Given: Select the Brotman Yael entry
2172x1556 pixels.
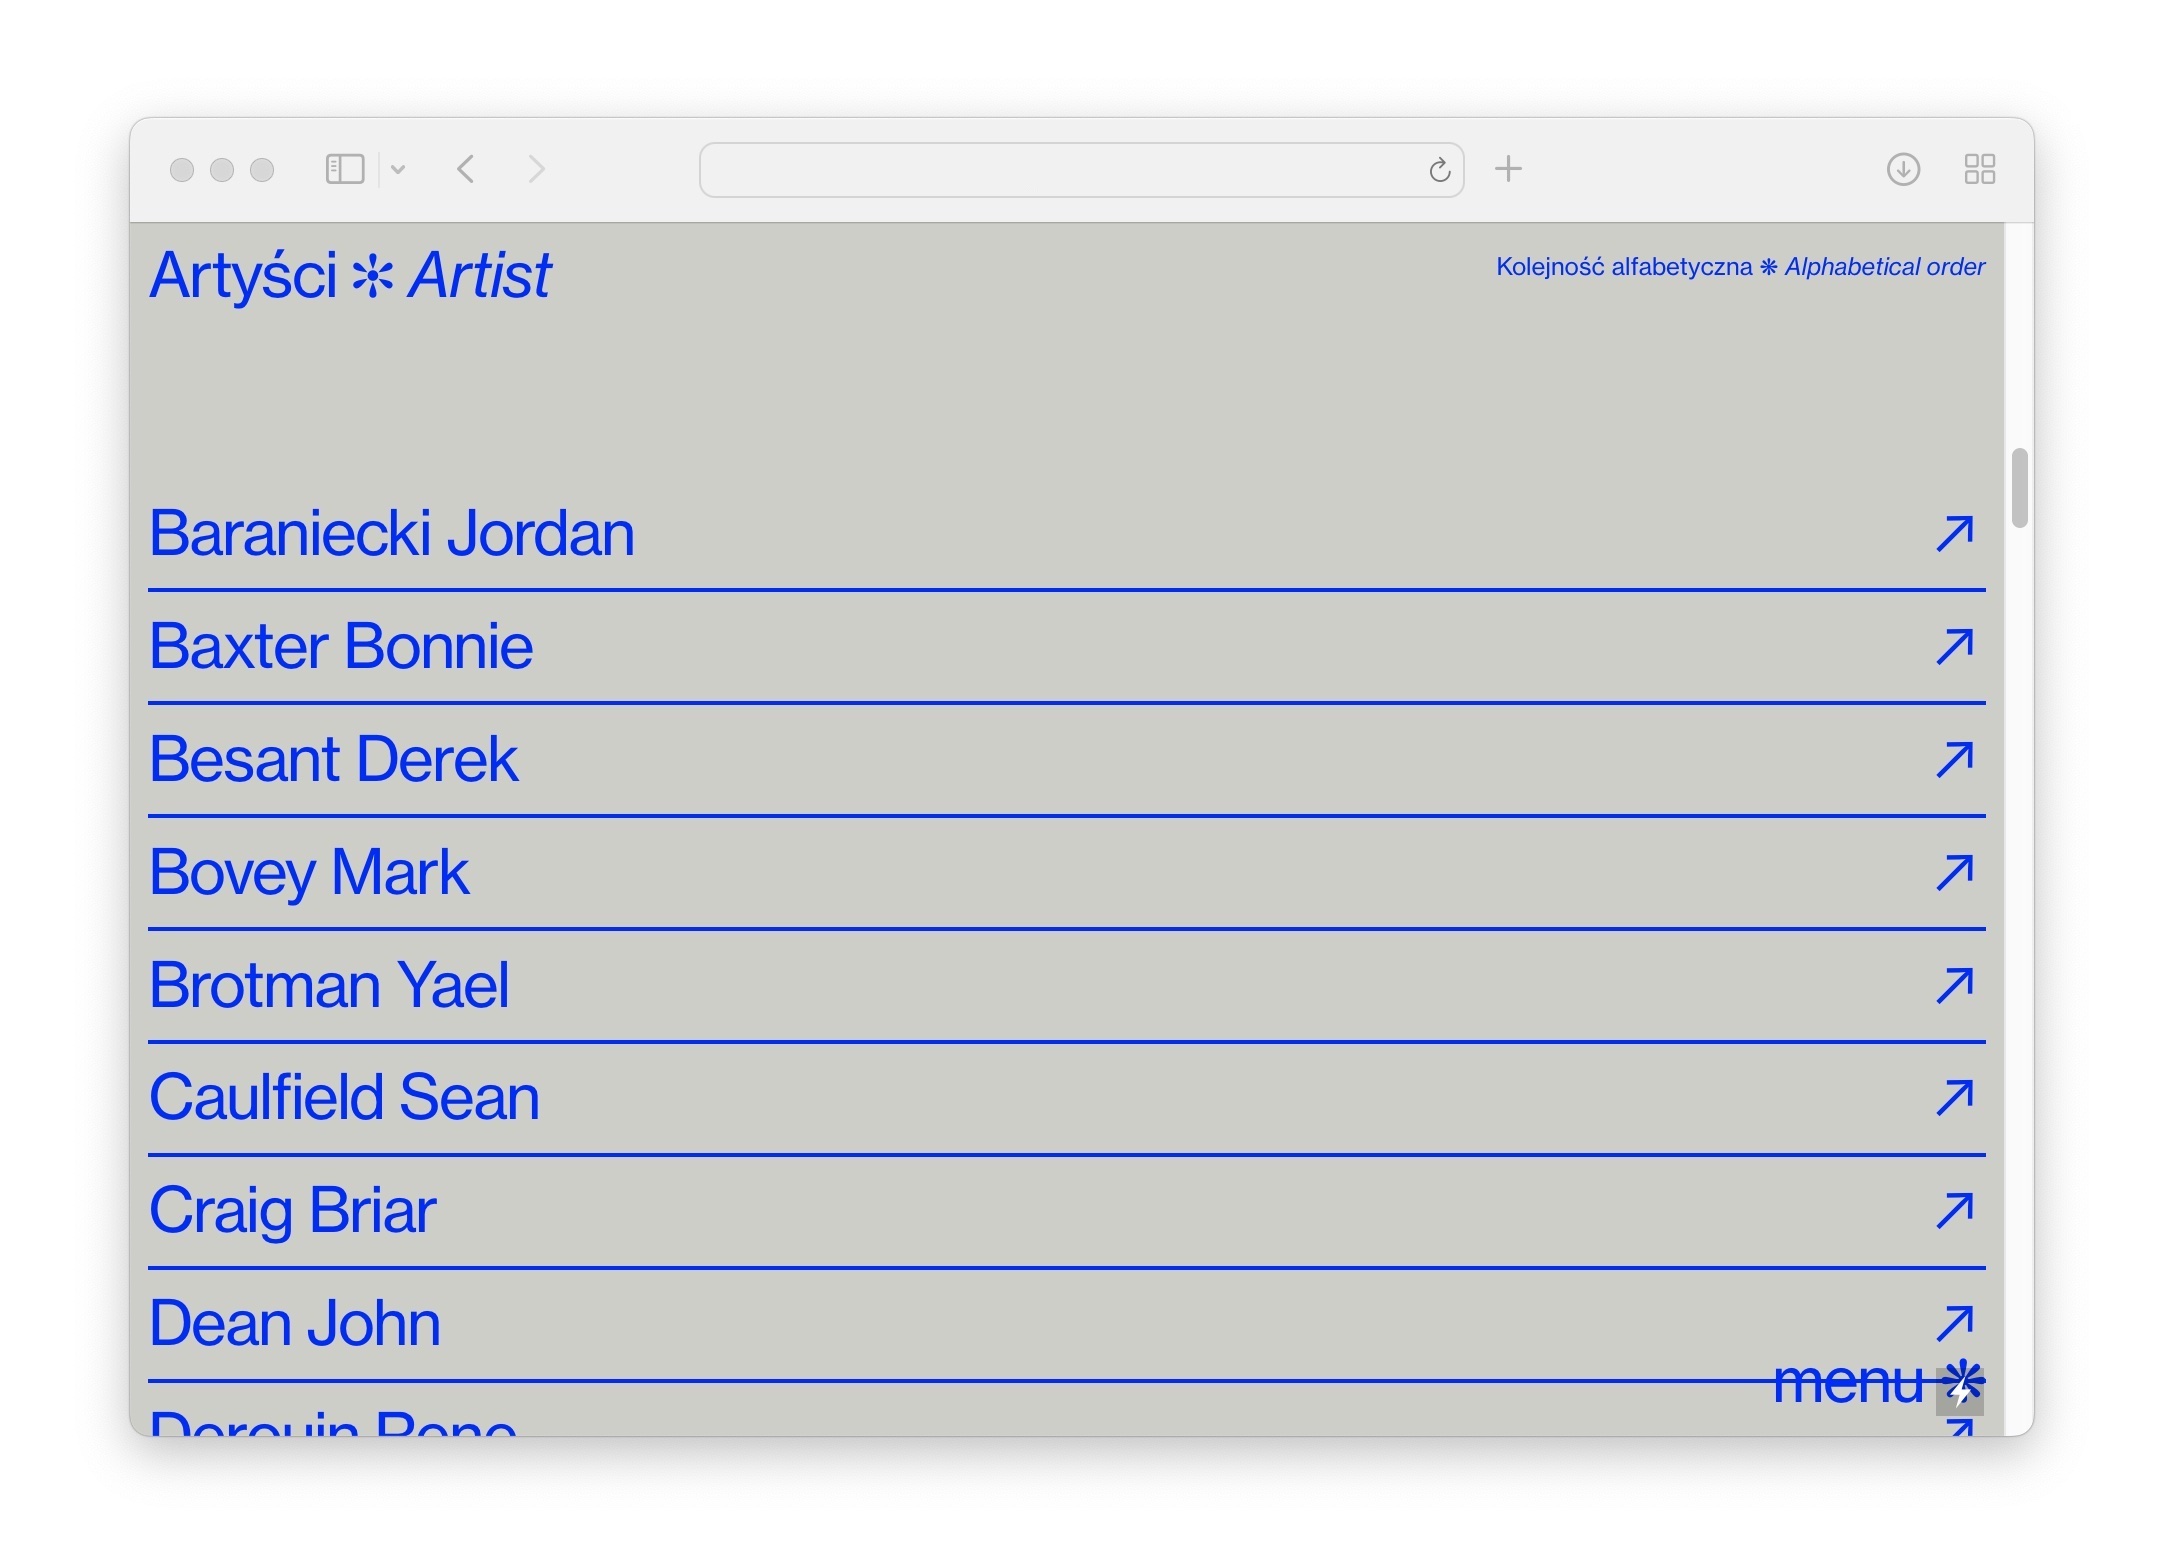Looking at the screenshot, I should 329,985.
